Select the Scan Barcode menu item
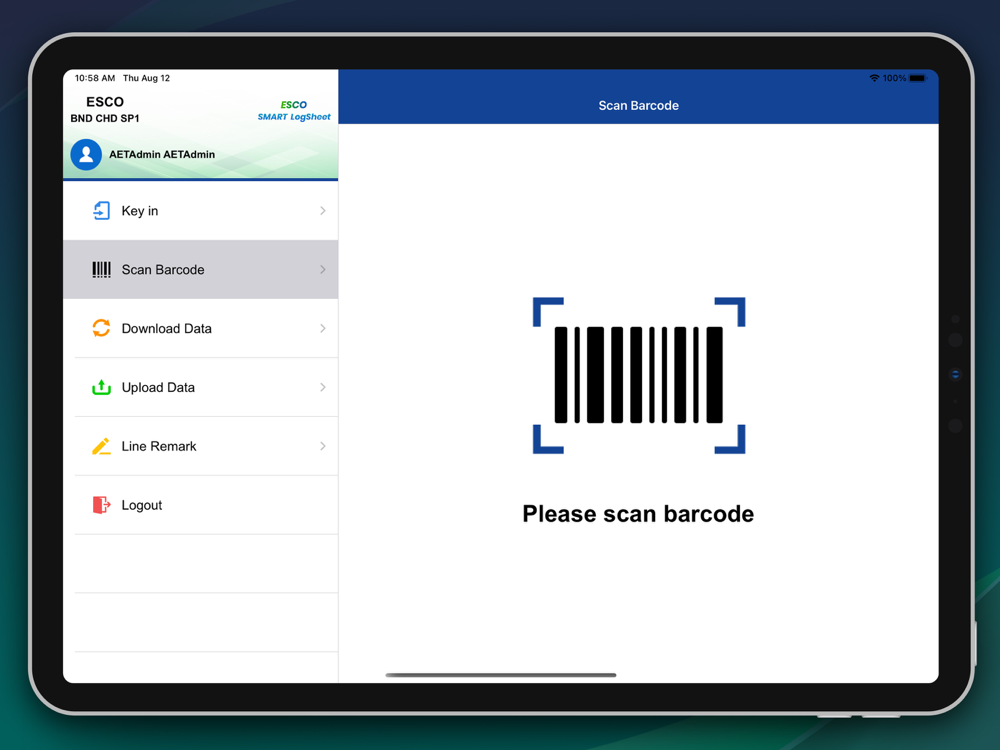 coord(201,270)
